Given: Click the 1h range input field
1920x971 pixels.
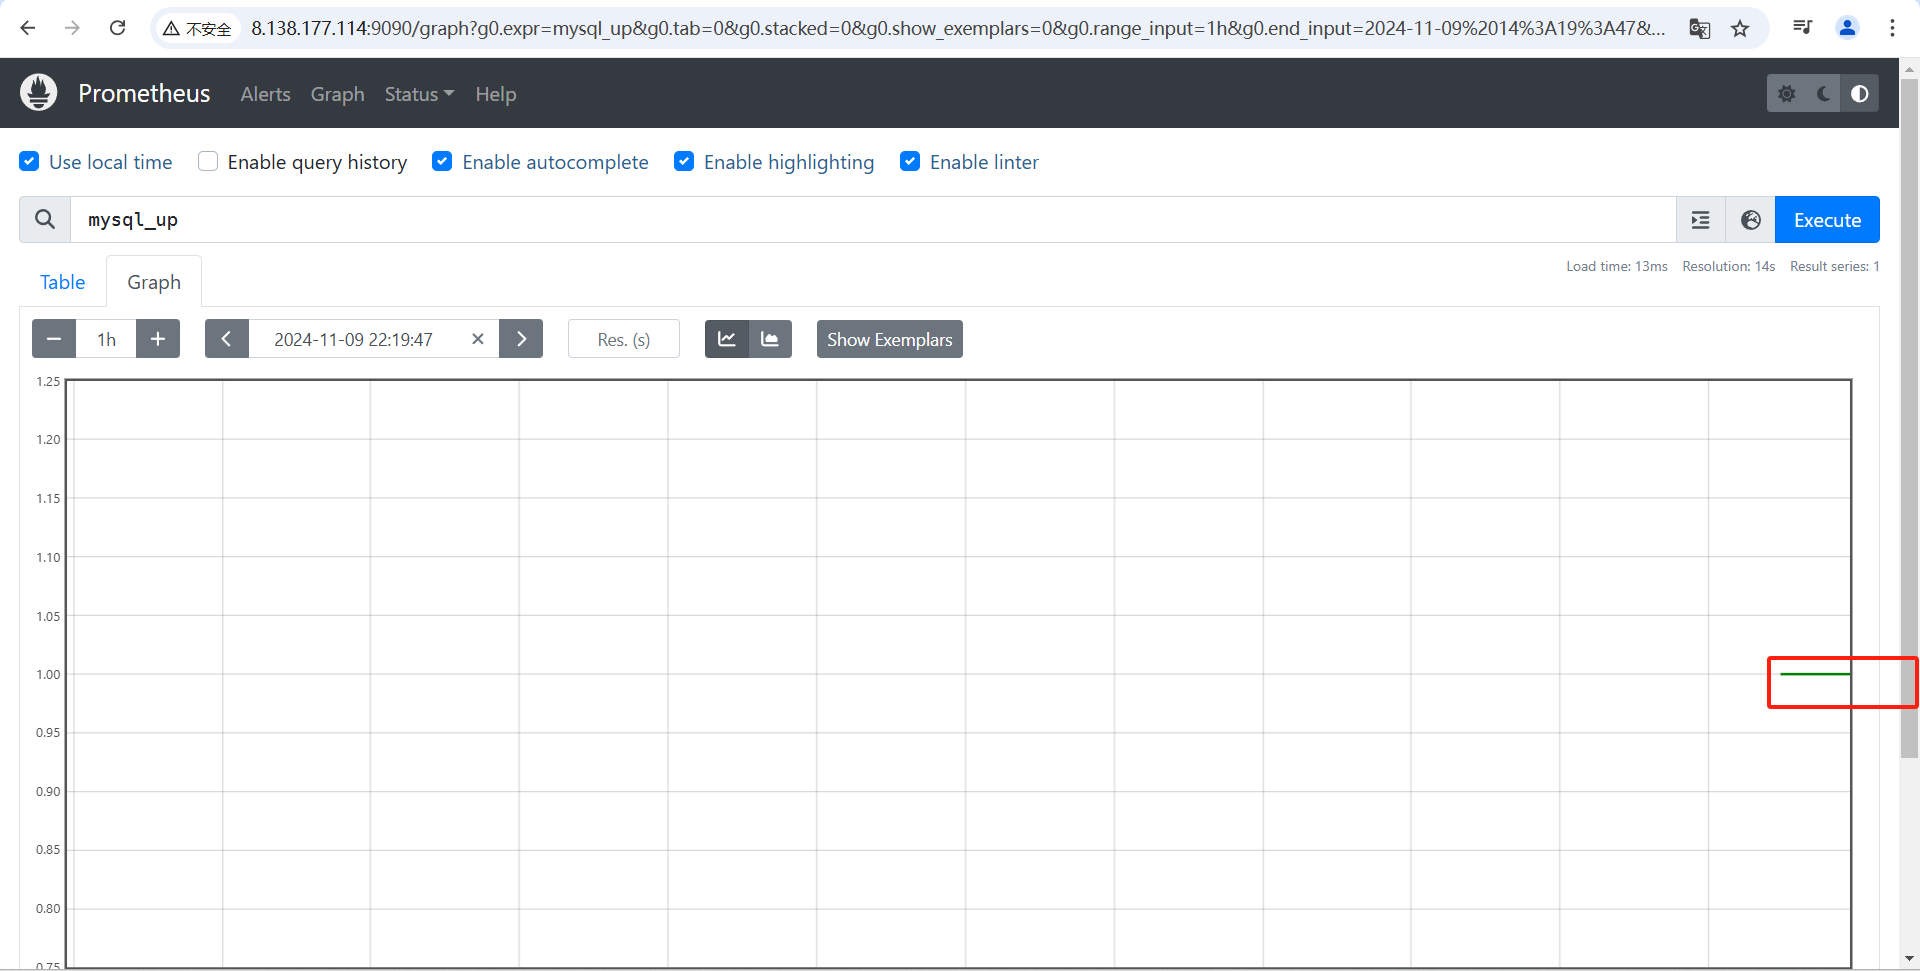Looking at the screenshot, I should 106,339.
